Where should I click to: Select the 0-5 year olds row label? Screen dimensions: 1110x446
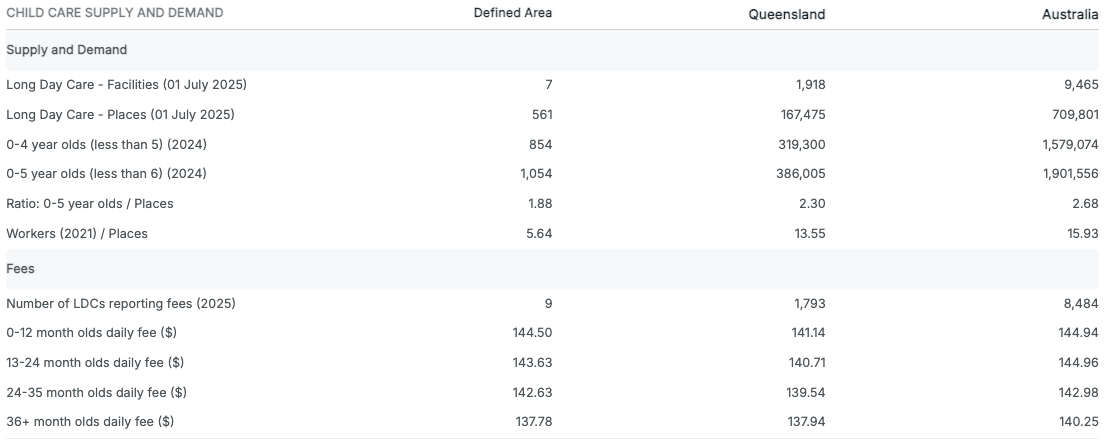click(107, 174)
